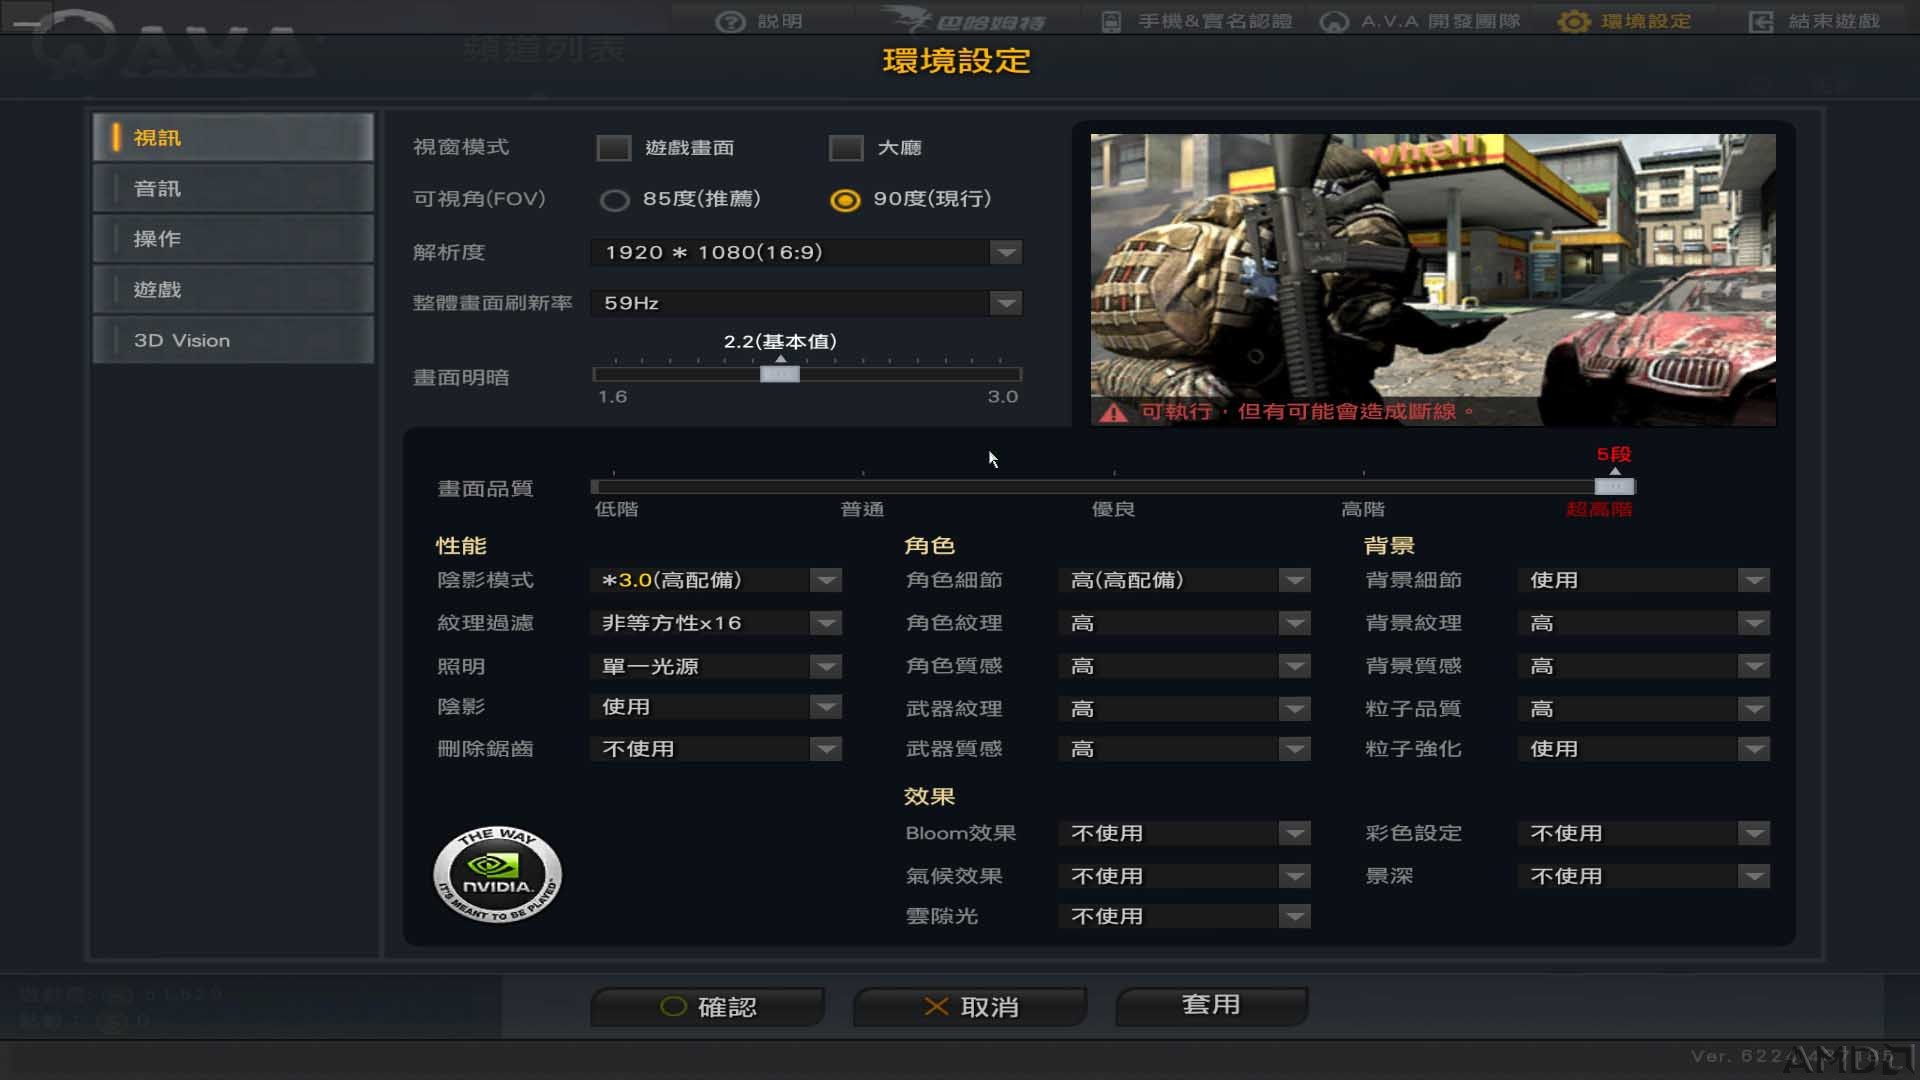Select the 90度(現行) FOV radio button

coord(845,200)
